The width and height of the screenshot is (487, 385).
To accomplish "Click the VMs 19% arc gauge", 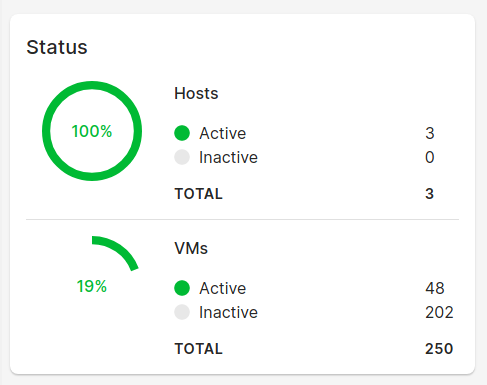I will click(115, 253).
